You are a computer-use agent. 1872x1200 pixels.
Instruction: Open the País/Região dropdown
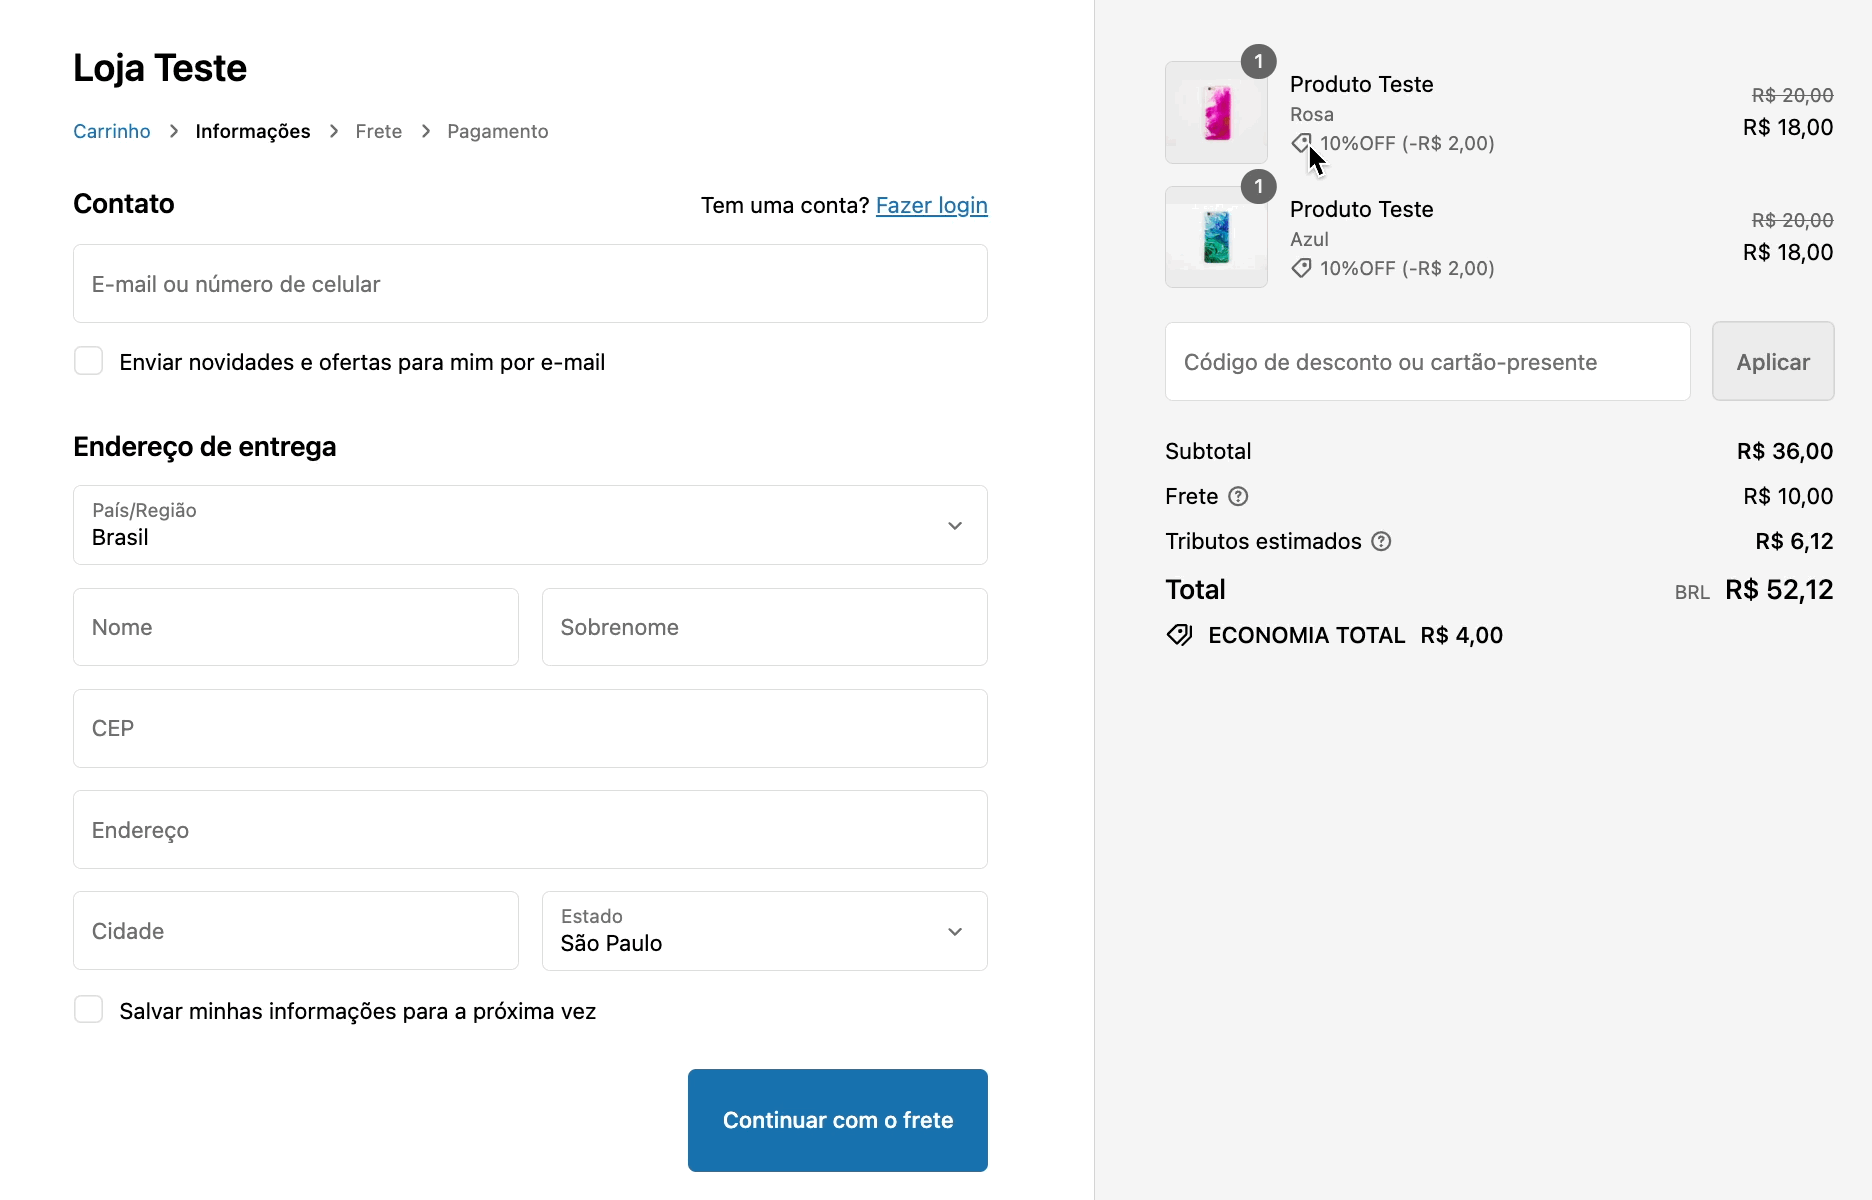point(530,525)
